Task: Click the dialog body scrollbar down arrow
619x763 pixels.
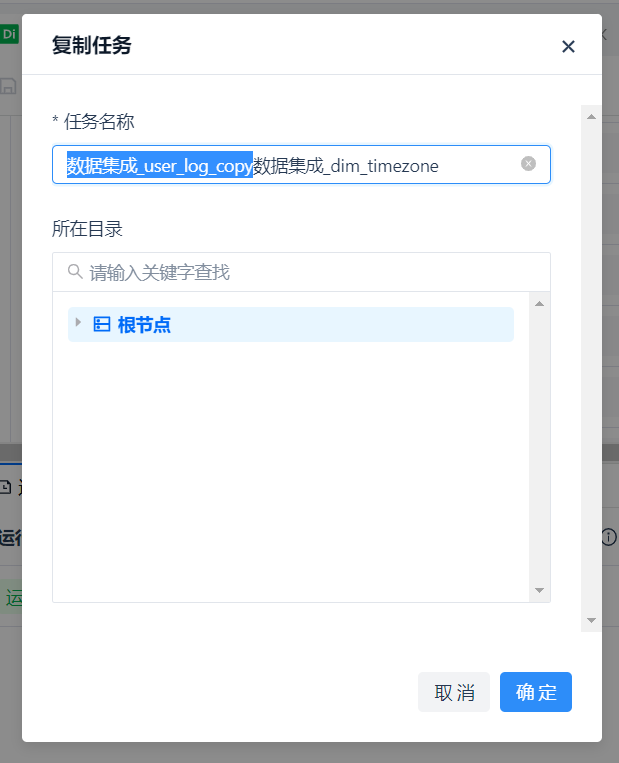Action: pyautogui.click(x=591, y=620)
